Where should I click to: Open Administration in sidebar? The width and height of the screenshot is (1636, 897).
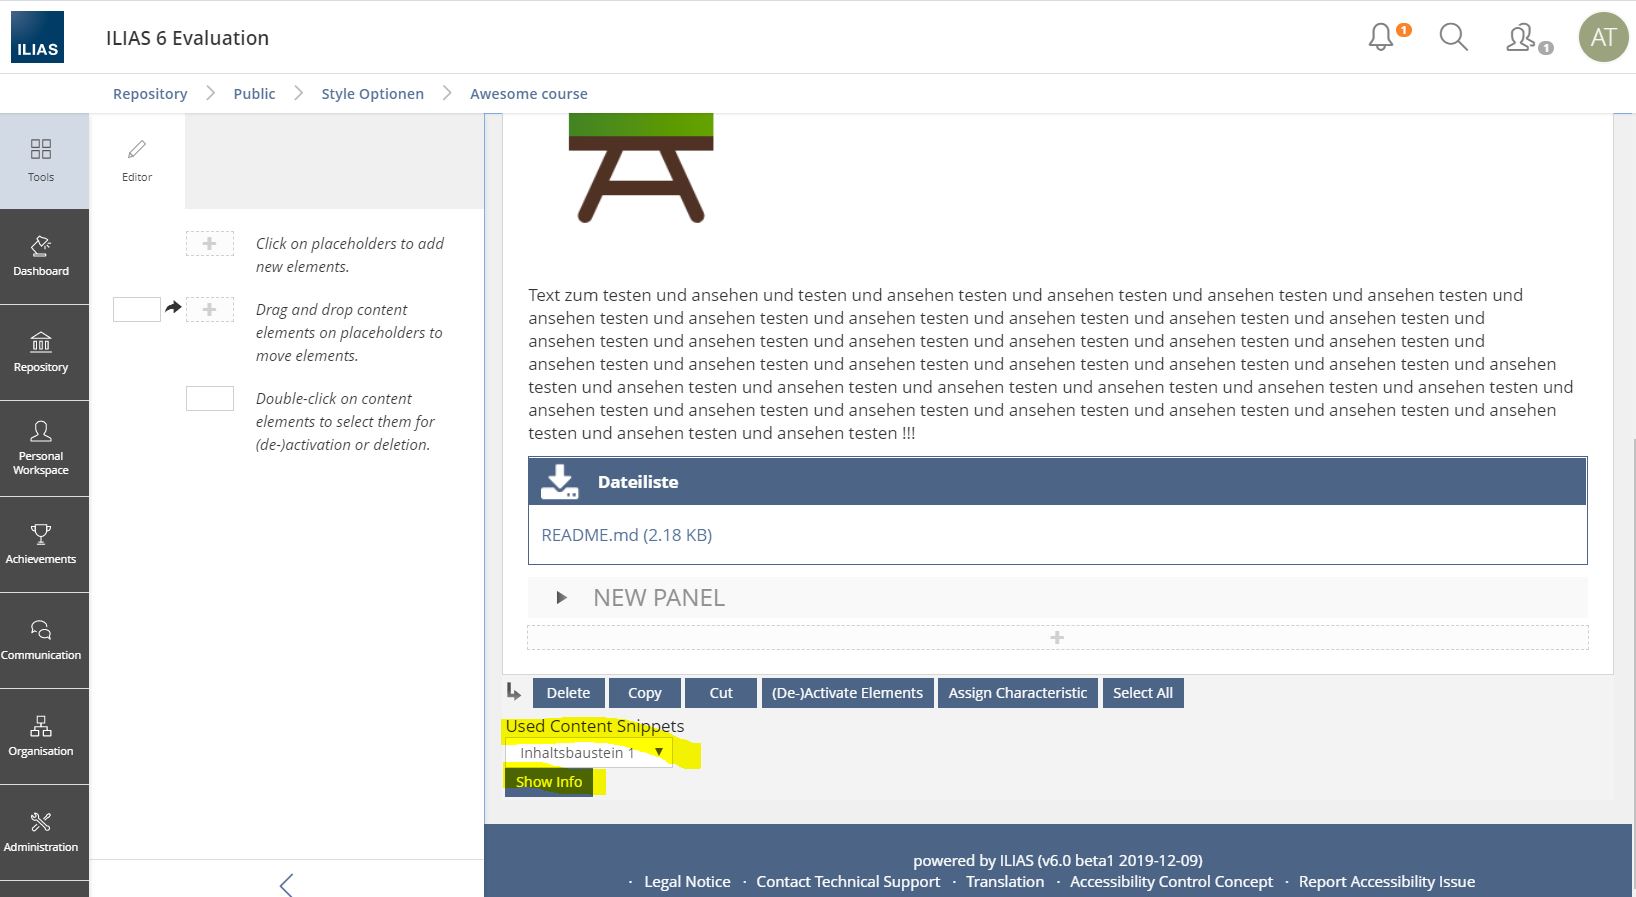coord(41,832)
